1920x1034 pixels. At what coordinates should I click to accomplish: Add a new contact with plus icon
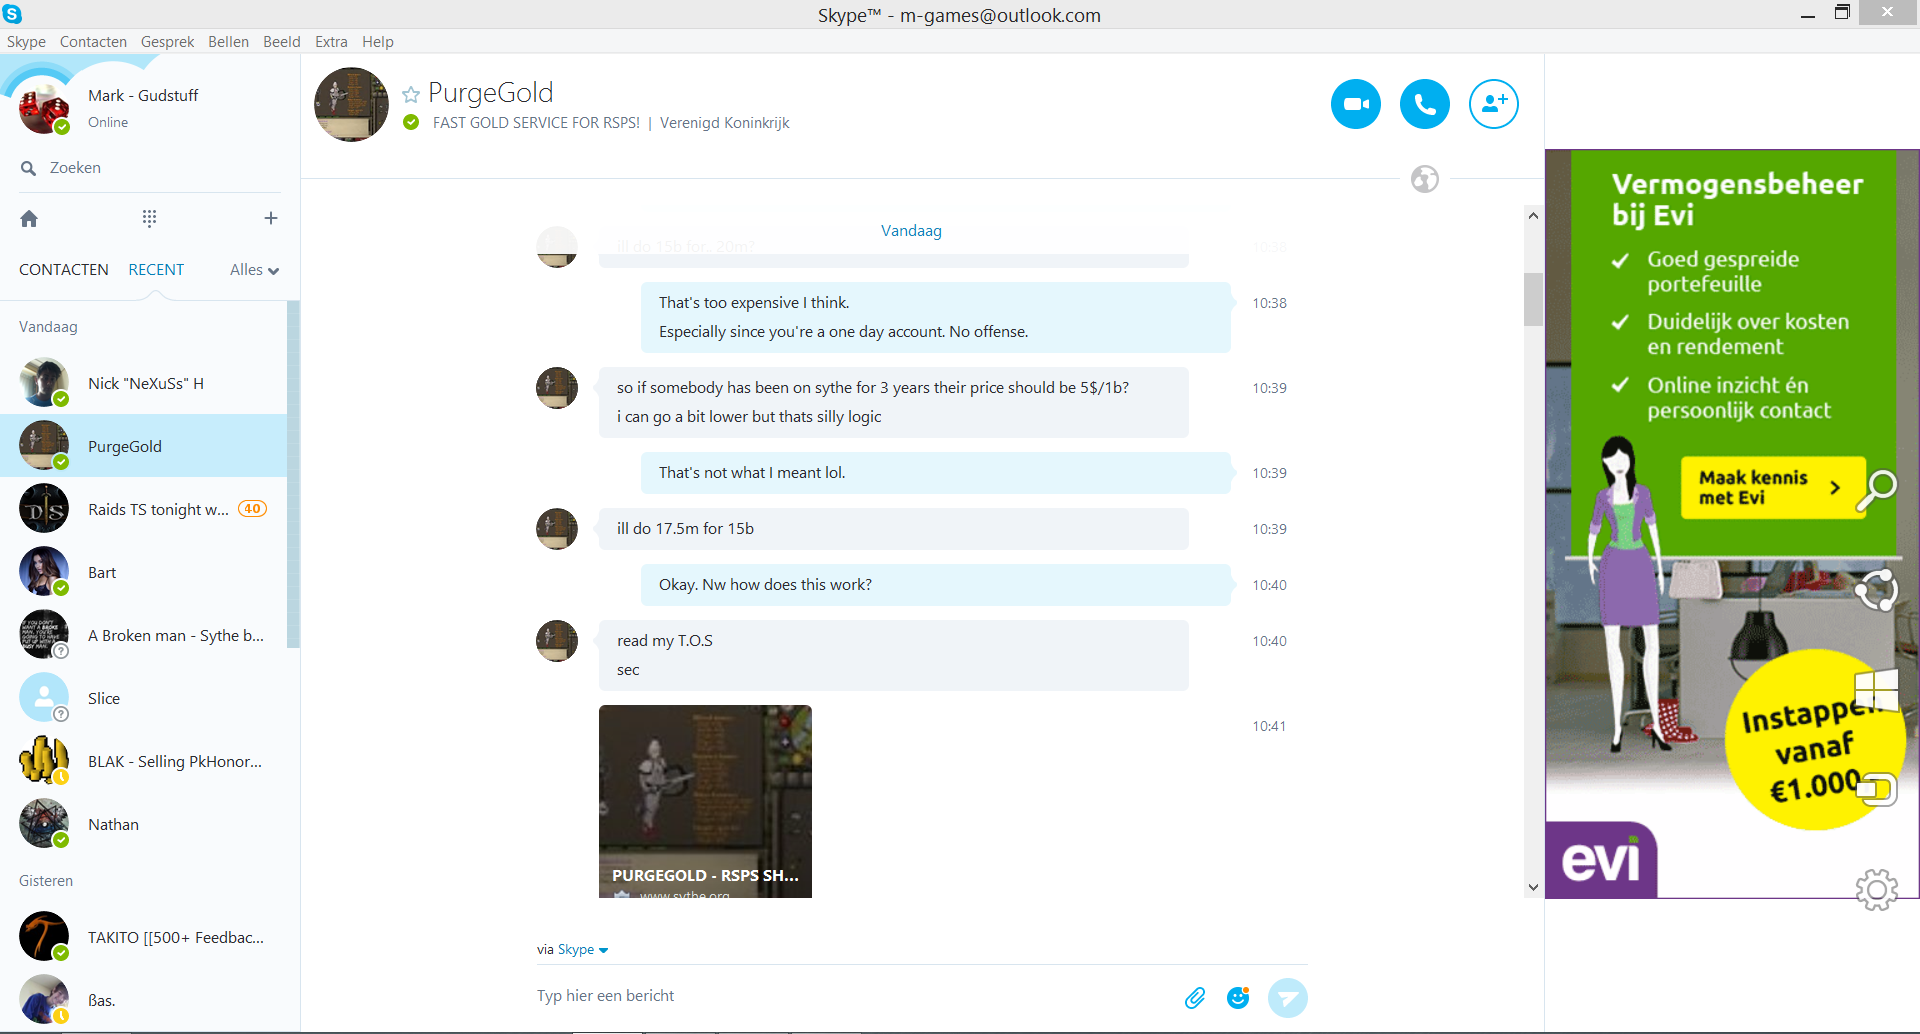pyautogui.click(x=270, y=218)
